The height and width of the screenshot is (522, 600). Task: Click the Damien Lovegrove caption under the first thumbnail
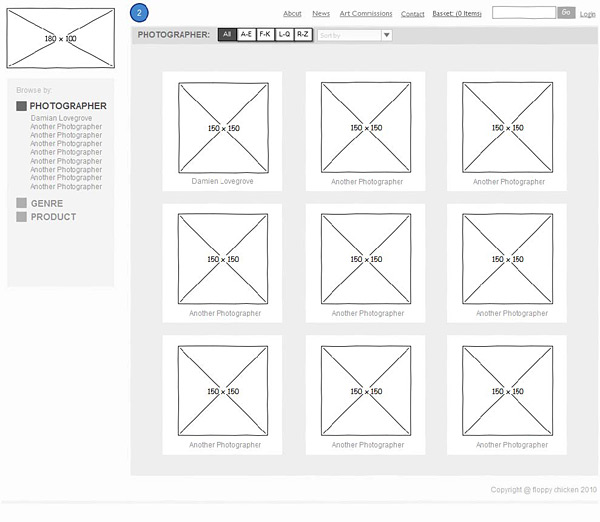[x=222, y=181]
